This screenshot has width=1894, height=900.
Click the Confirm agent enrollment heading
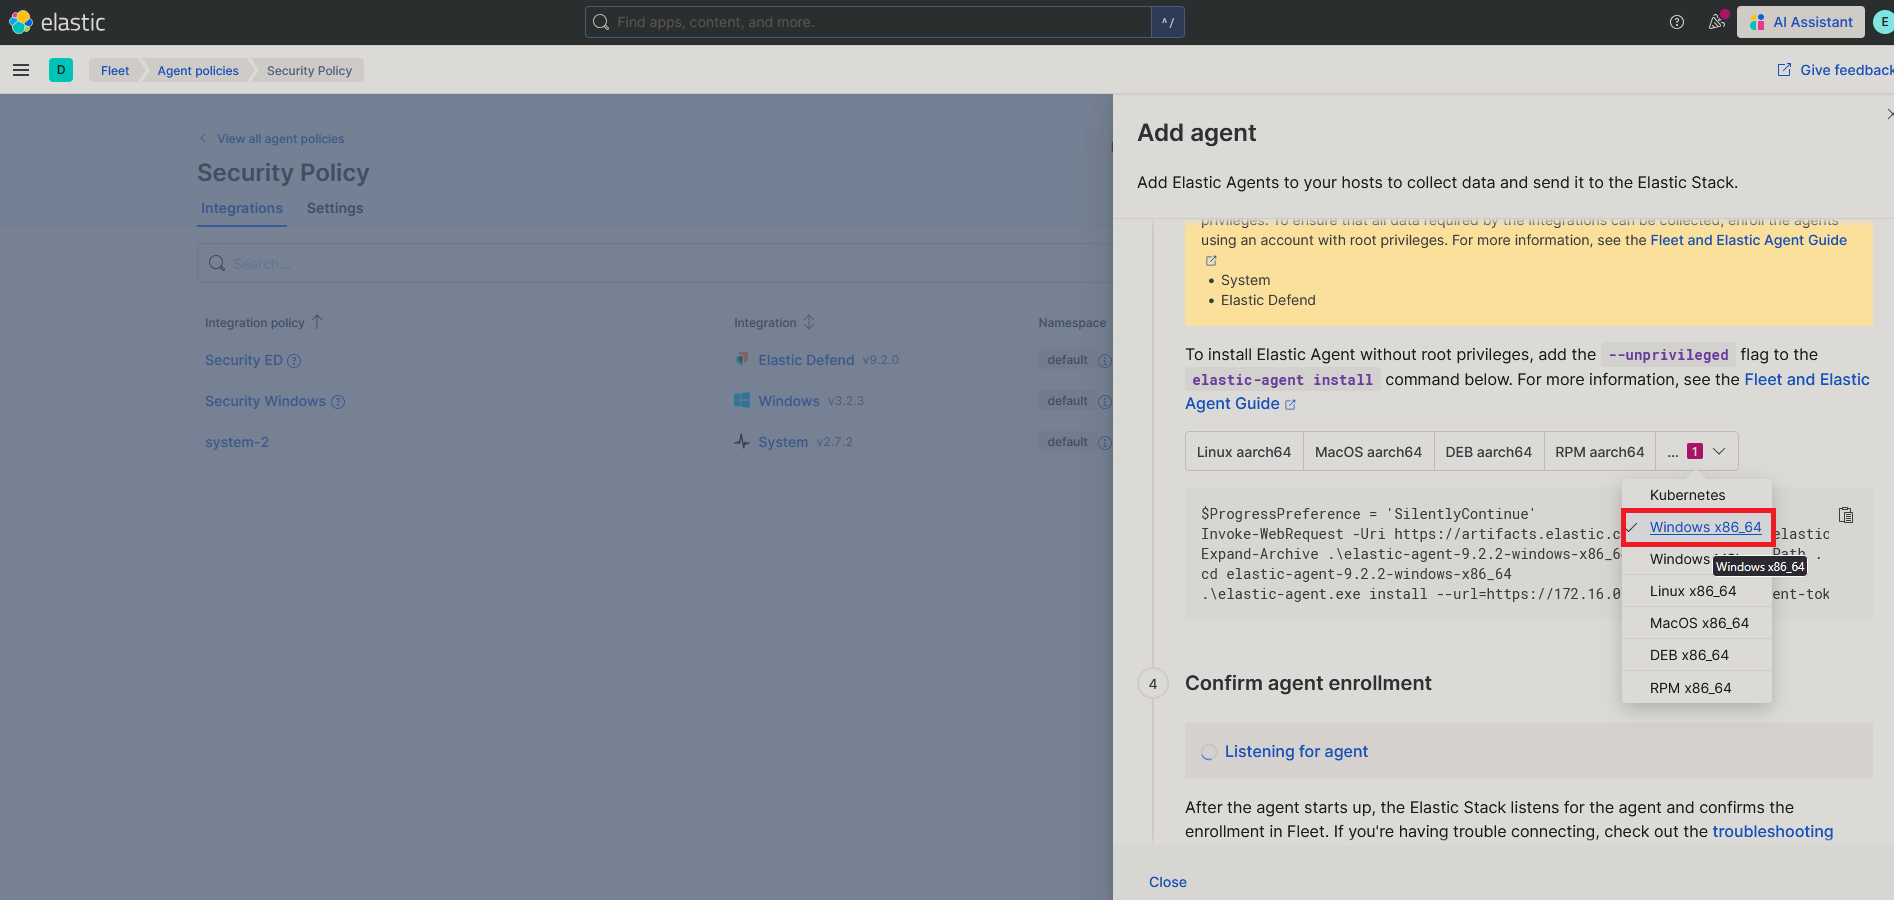tap(1308, 683)
